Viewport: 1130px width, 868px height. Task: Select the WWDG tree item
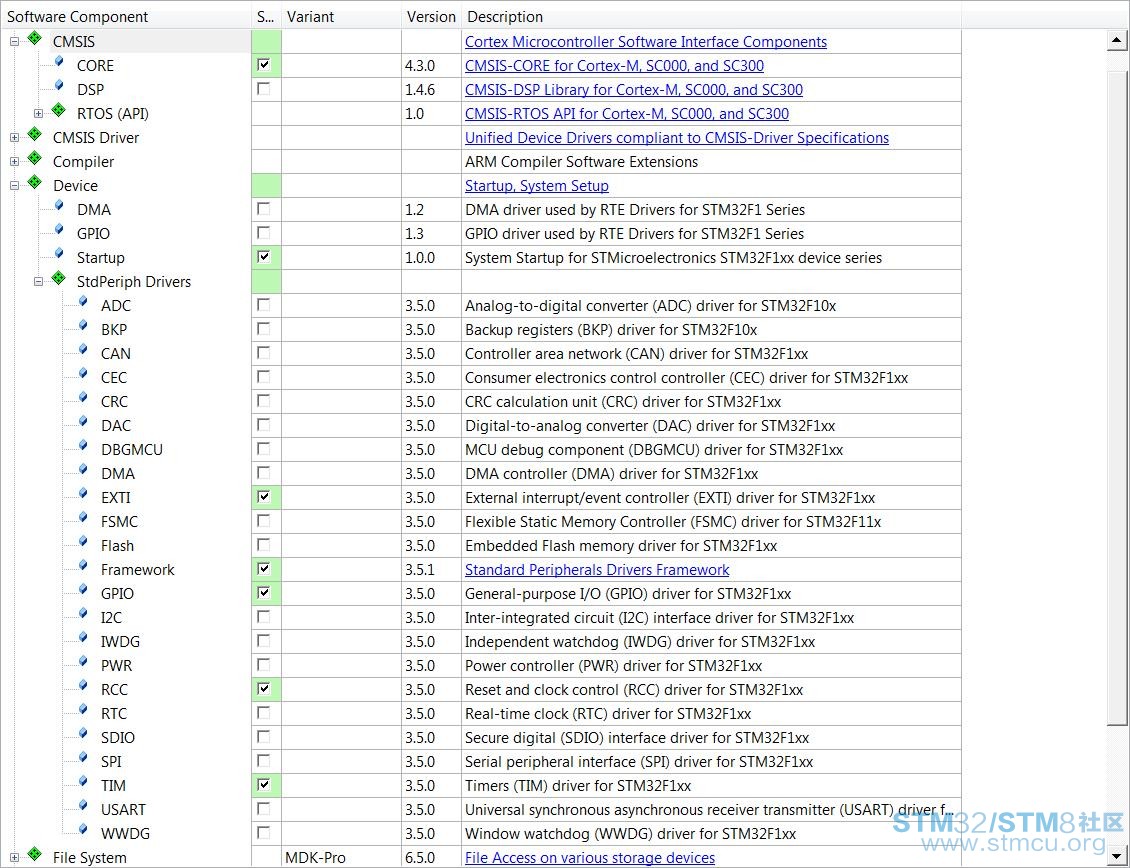125,833
